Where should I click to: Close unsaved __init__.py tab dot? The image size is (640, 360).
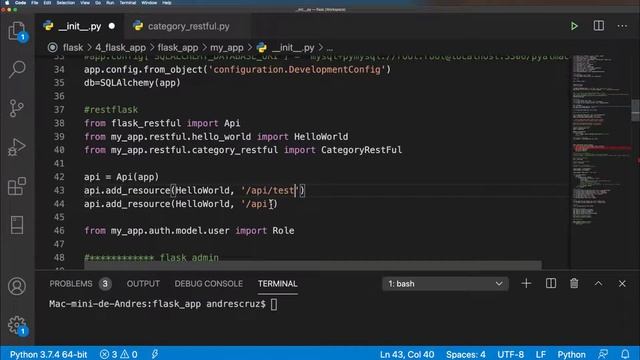coord(111,26)
